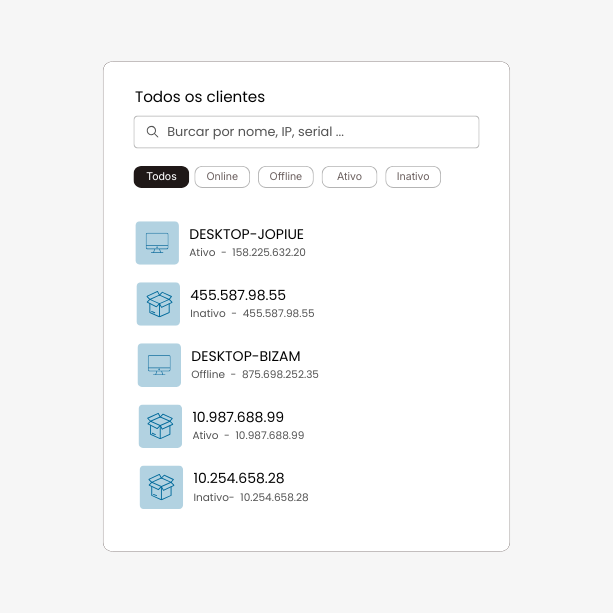Click the box icon for 455.587.98.55
The height and width of the screenshot is (613, 613).
pyautogui.click(x=158, y=304)
